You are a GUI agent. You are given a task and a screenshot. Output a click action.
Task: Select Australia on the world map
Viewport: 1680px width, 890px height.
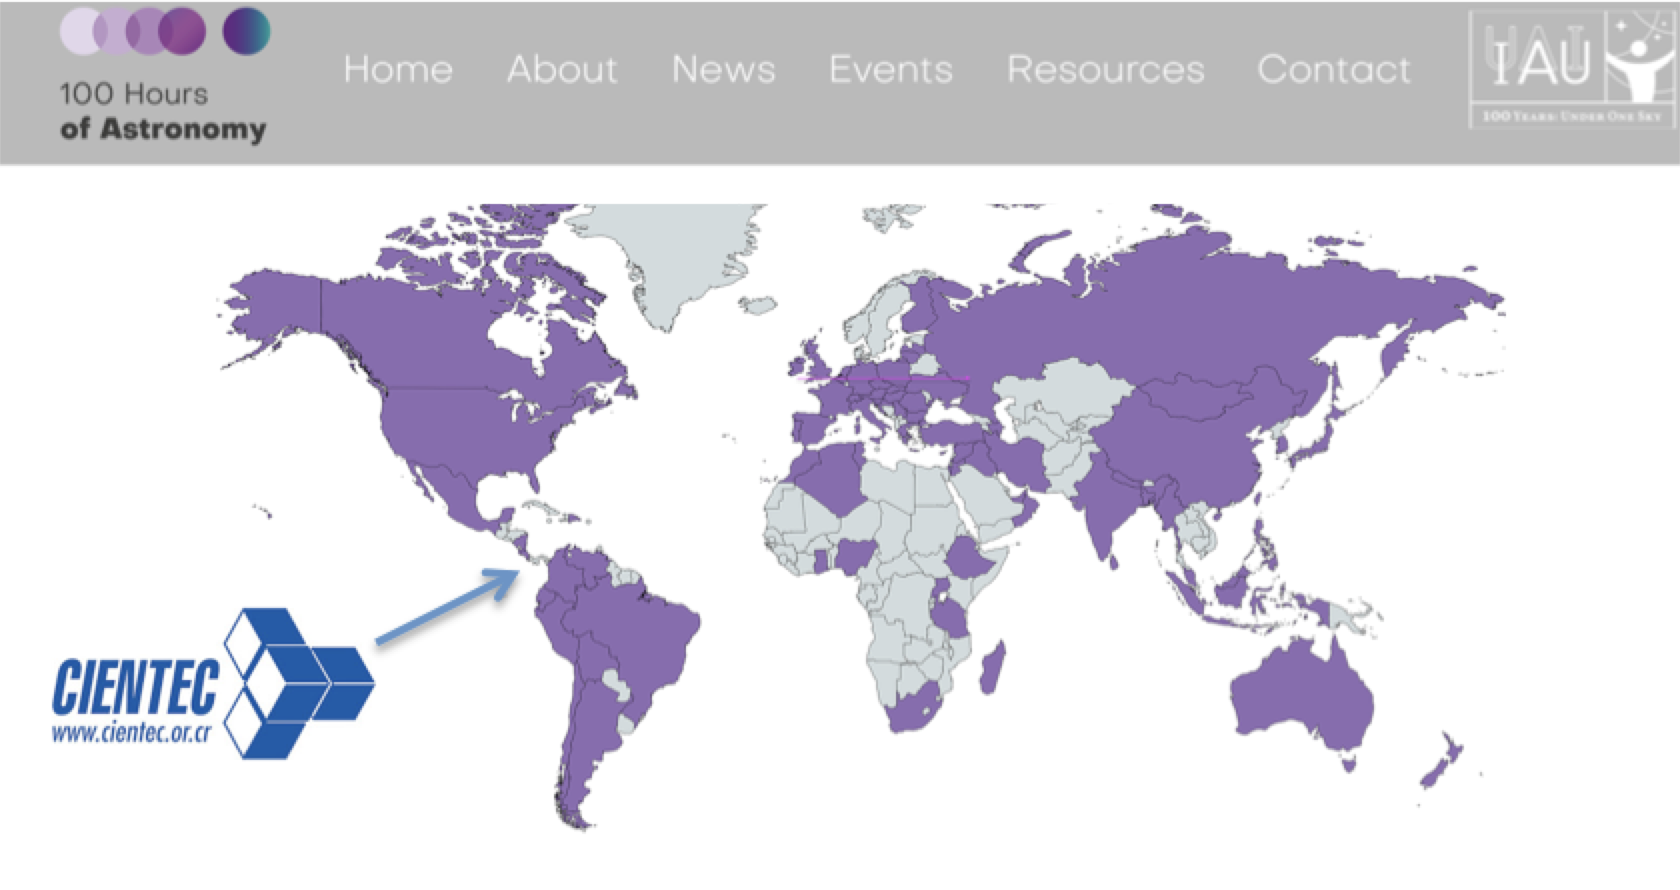pos(1300,700)
